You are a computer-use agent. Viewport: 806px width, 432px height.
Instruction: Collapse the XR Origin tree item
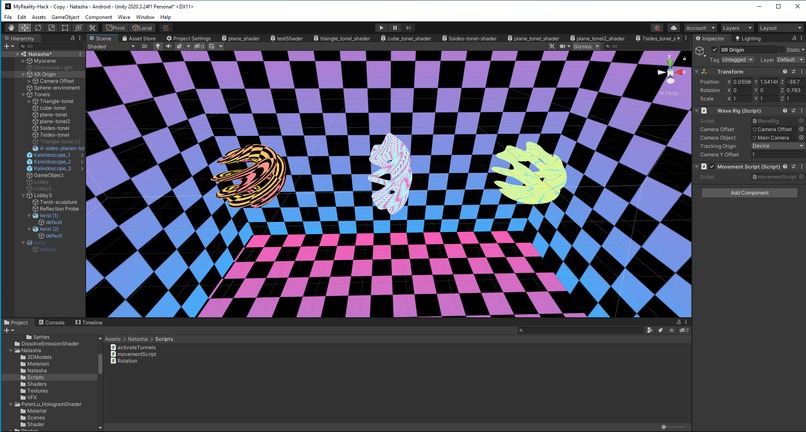[23, 74]
